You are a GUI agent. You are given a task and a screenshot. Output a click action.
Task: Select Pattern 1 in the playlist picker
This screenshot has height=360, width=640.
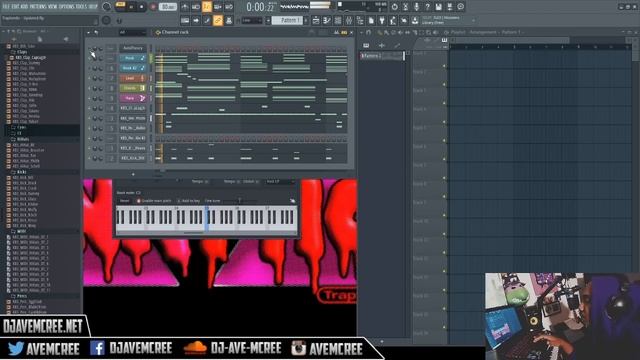[x=381, y=56]
